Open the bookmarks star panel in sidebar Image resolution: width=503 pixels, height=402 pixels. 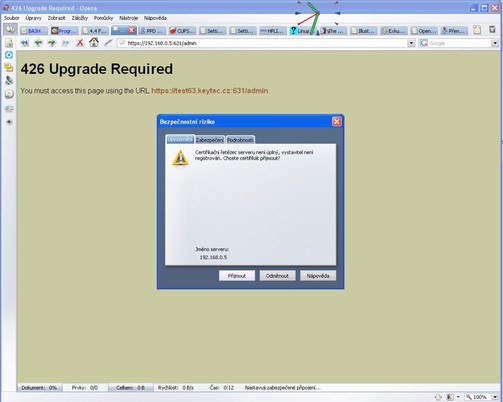click(x=9, y=122)
